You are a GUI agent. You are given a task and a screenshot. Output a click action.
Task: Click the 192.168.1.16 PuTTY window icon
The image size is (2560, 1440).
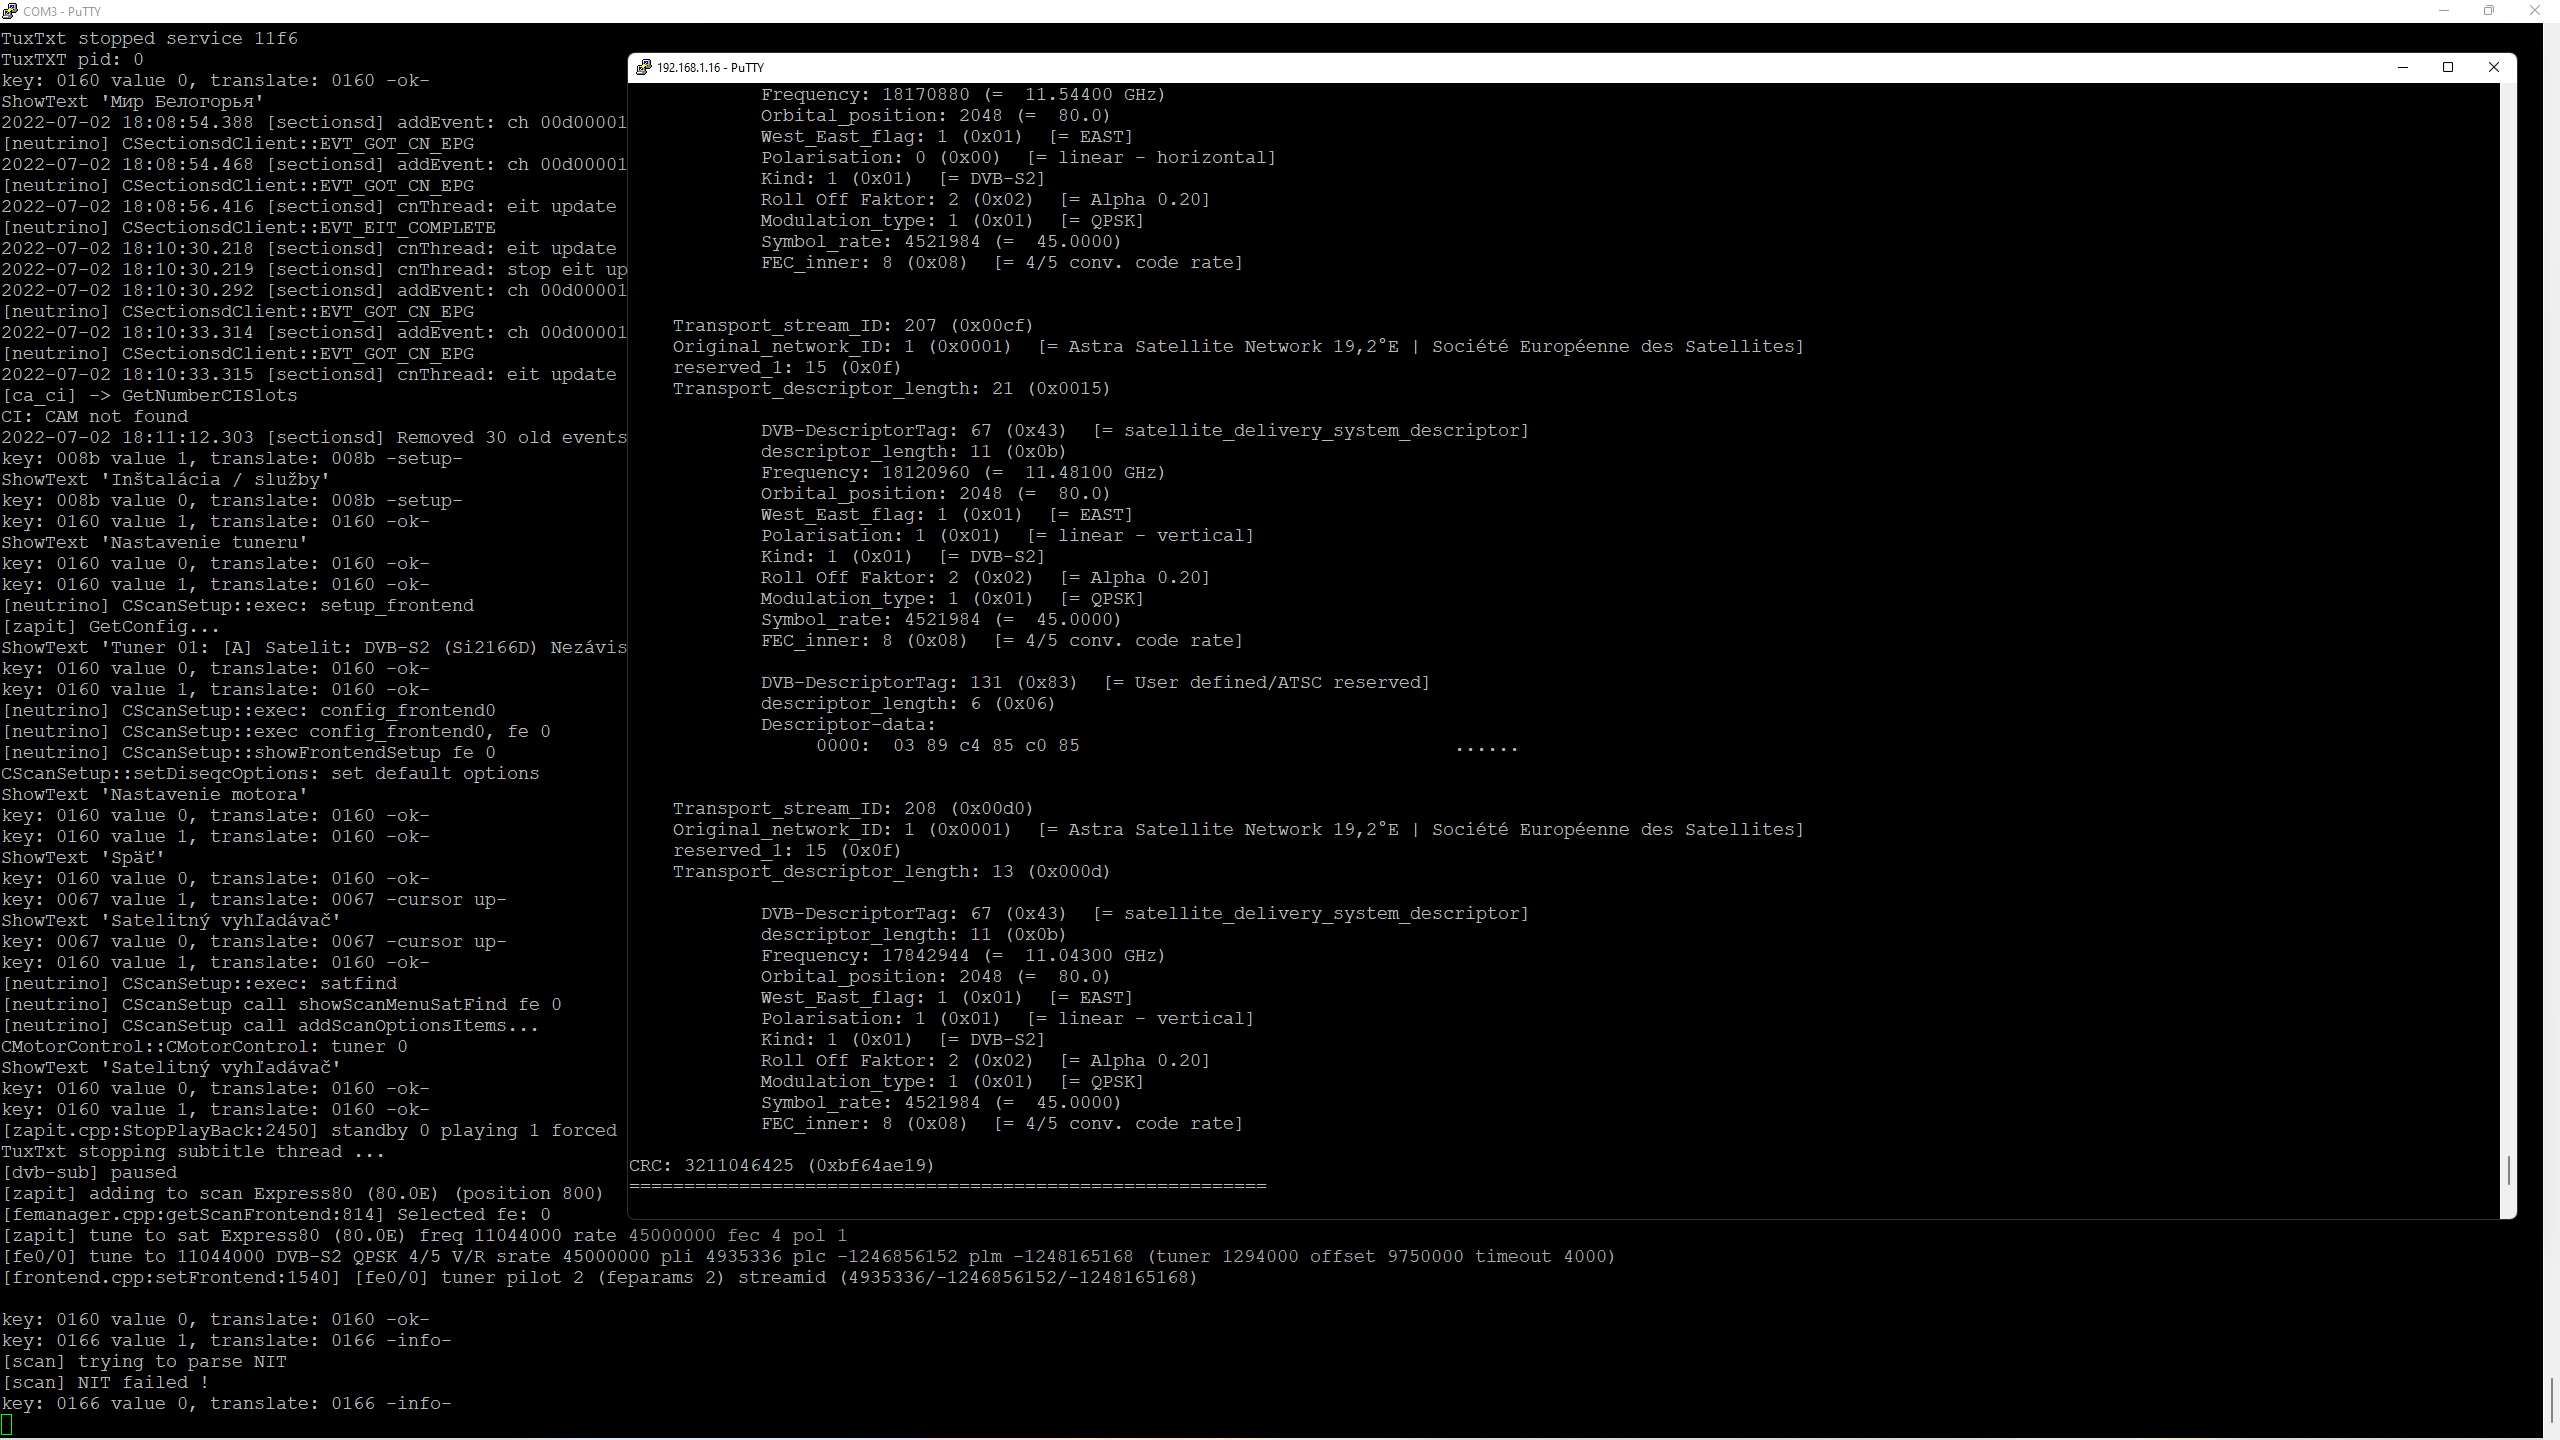643,67
